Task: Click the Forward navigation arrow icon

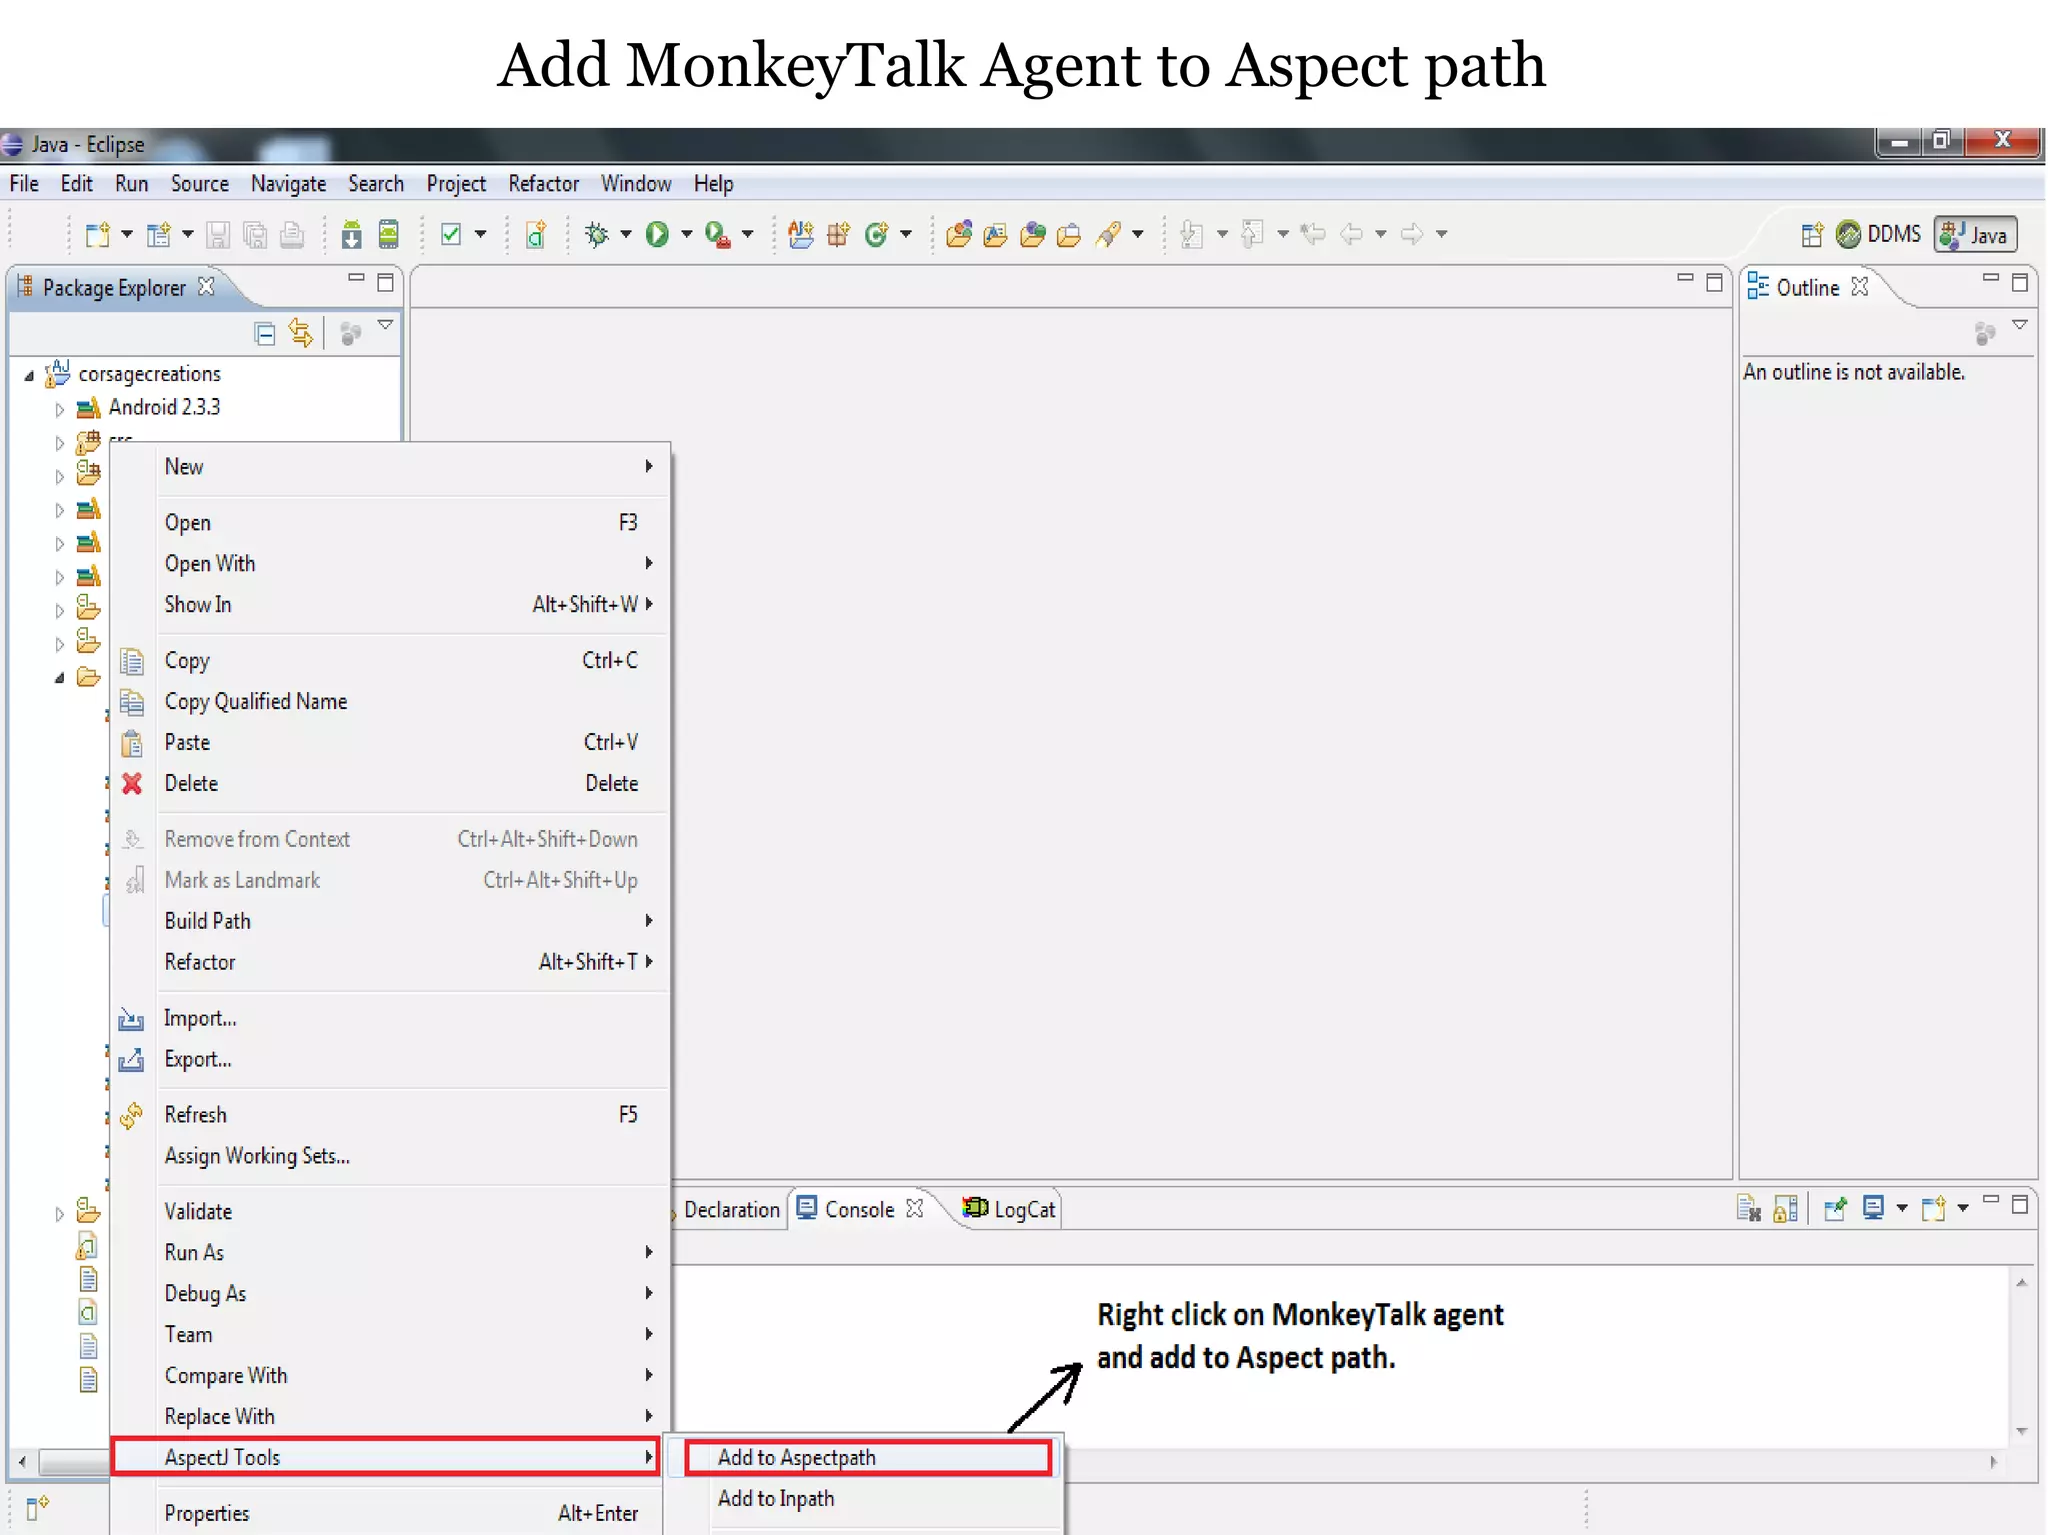Action: click(1412, 235)
